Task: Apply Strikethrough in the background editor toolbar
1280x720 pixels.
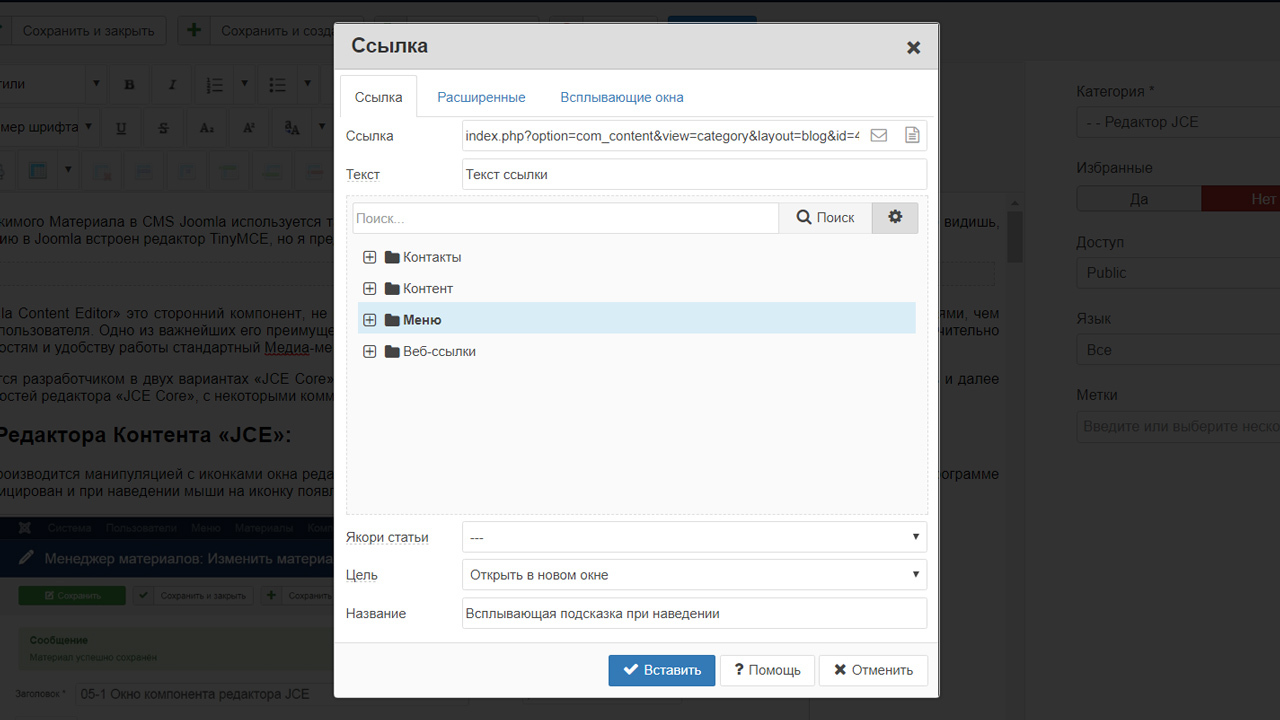Action: pyautogui.click(x=164, y=128)
